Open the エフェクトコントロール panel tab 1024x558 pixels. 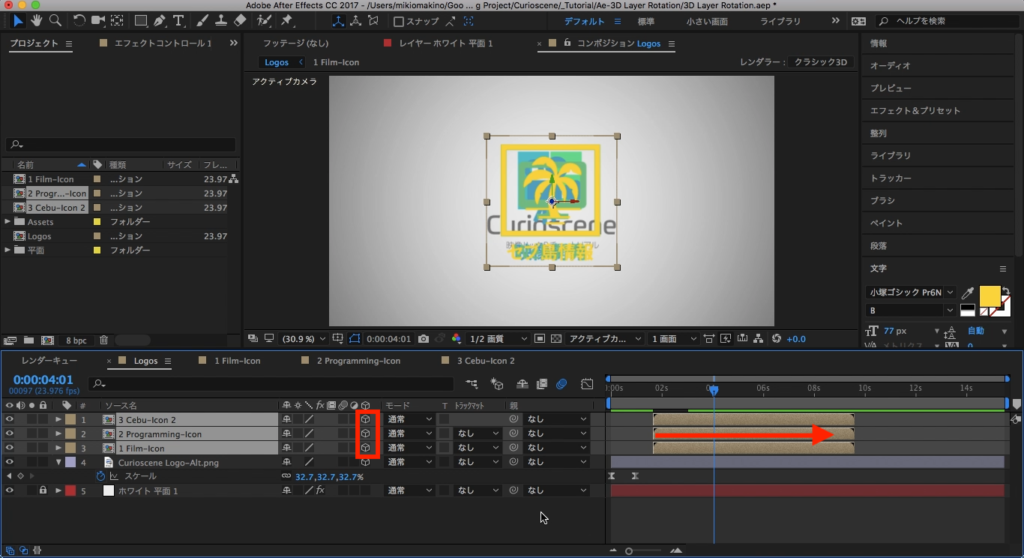[x=162, y=44]
